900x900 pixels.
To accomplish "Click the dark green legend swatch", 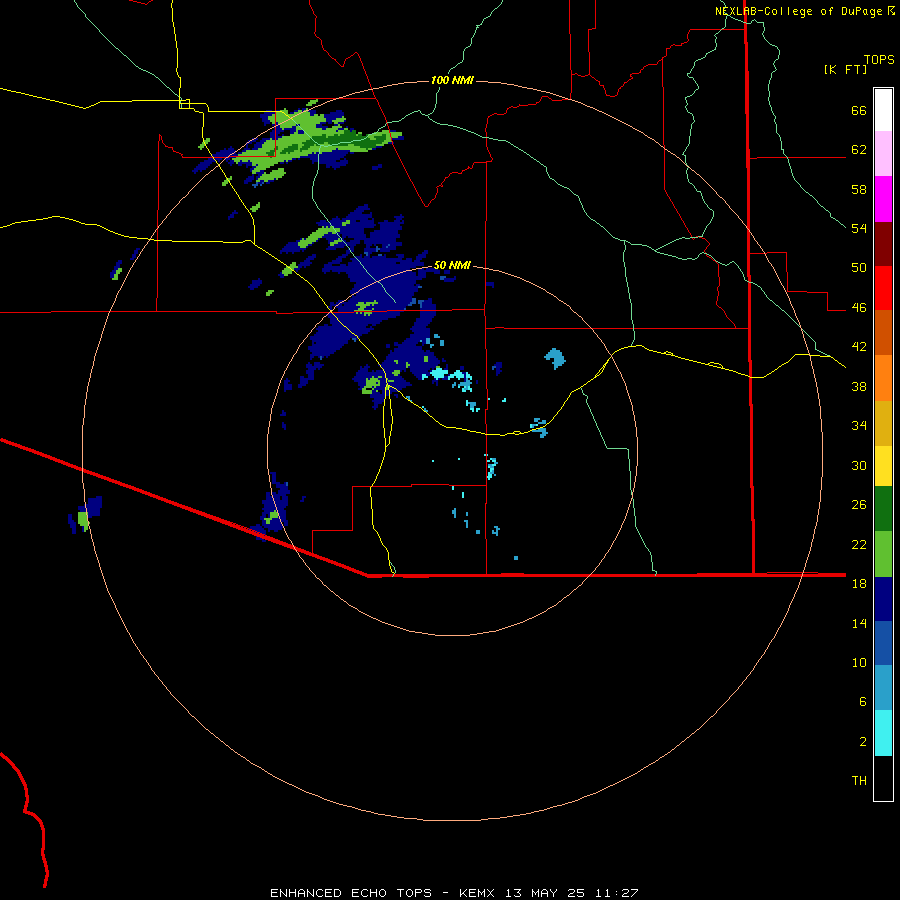I will (883, 509).
